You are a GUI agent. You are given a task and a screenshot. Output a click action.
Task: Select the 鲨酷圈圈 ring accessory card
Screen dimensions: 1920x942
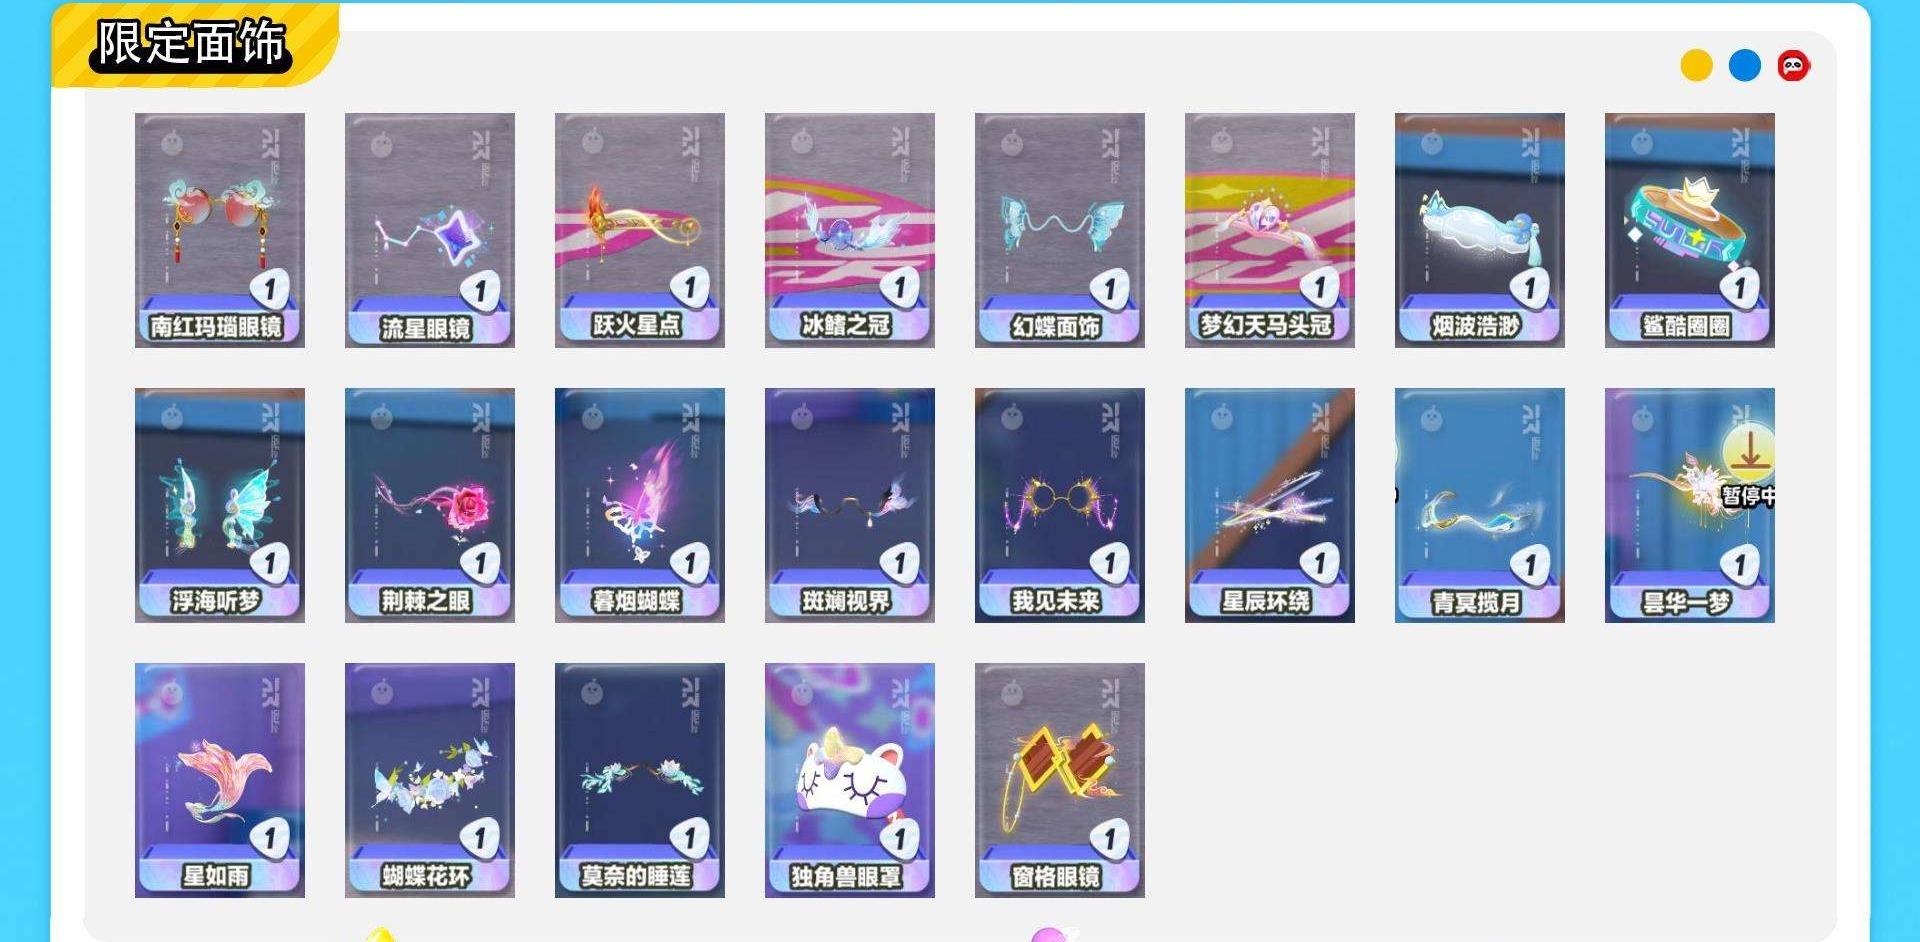(1690, 230)
